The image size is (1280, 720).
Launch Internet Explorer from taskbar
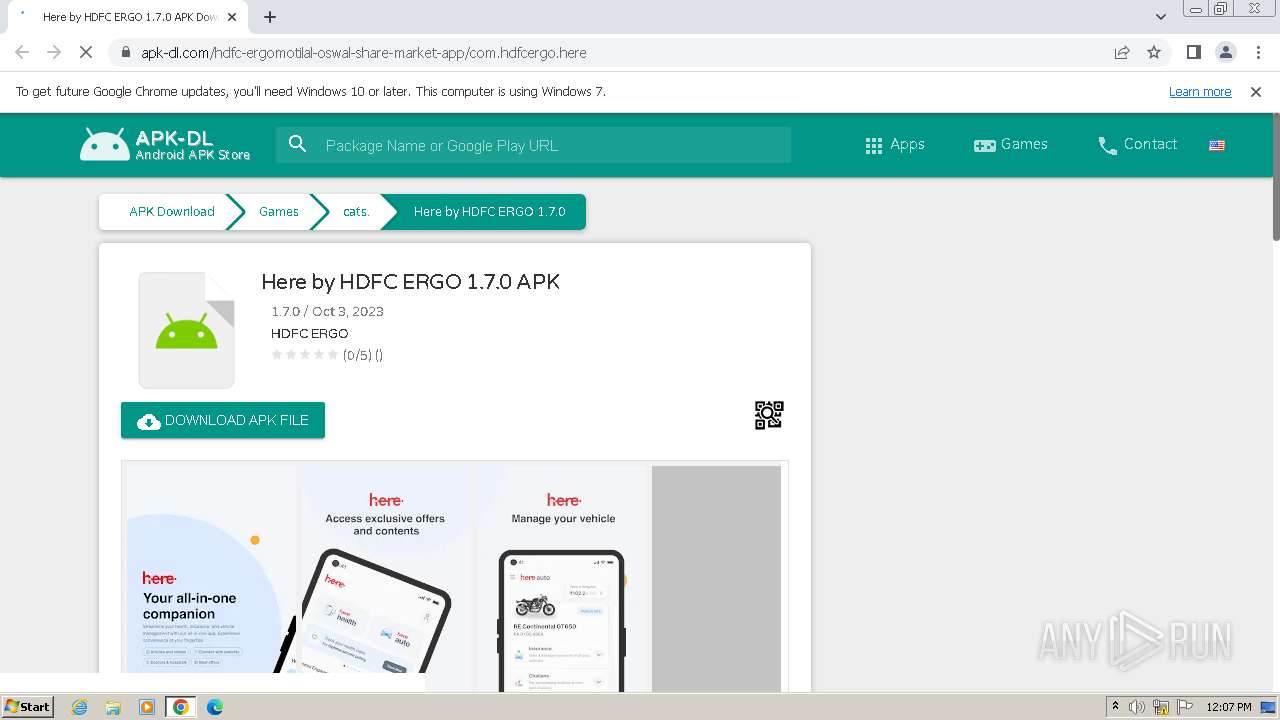79,707
